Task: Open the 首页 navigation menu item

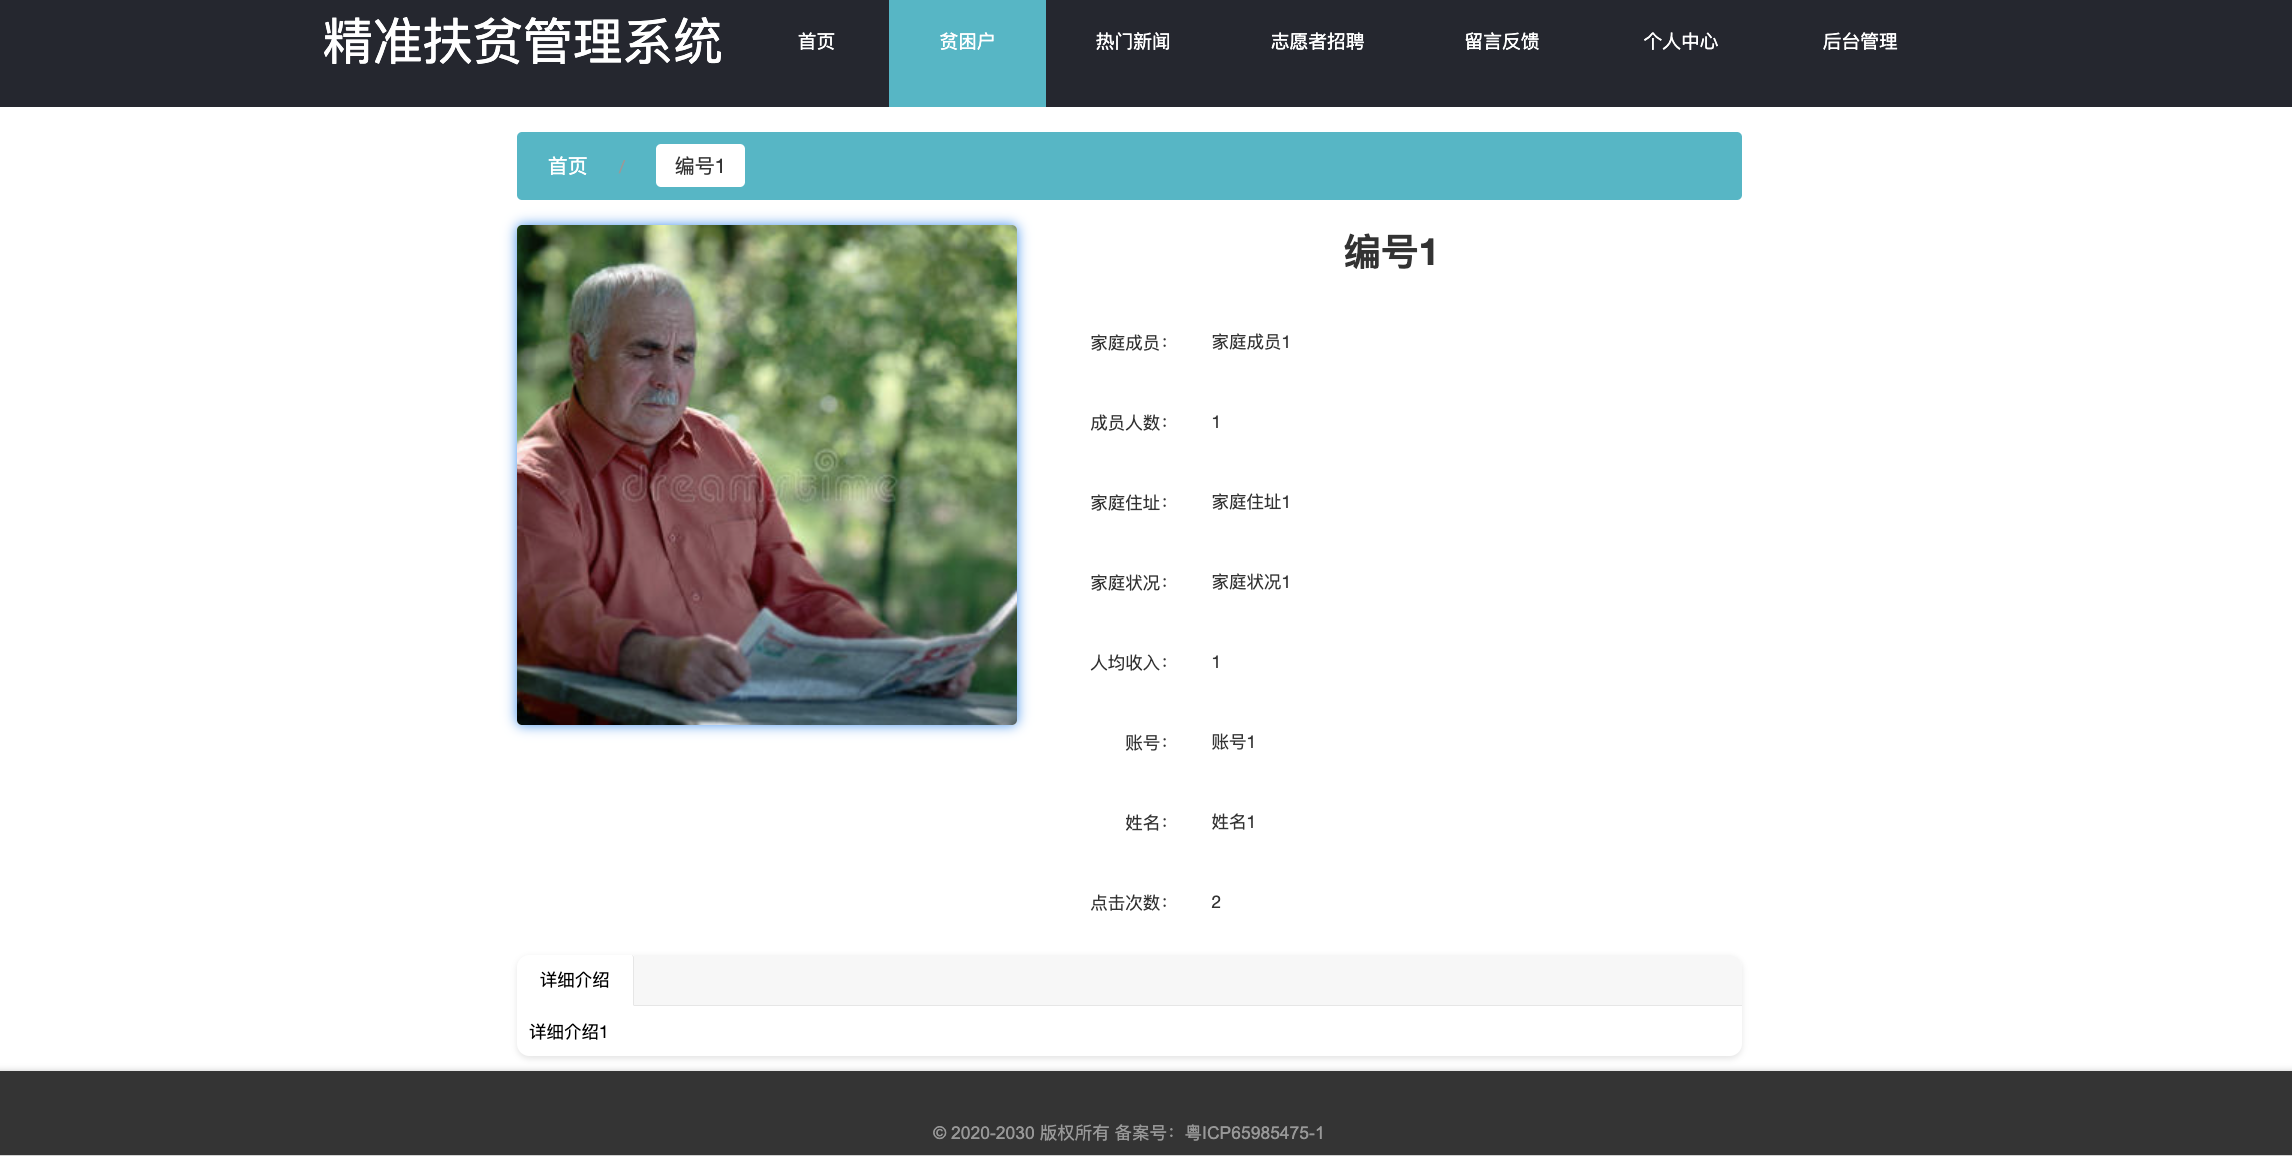Action: click(x=816, y=42)
